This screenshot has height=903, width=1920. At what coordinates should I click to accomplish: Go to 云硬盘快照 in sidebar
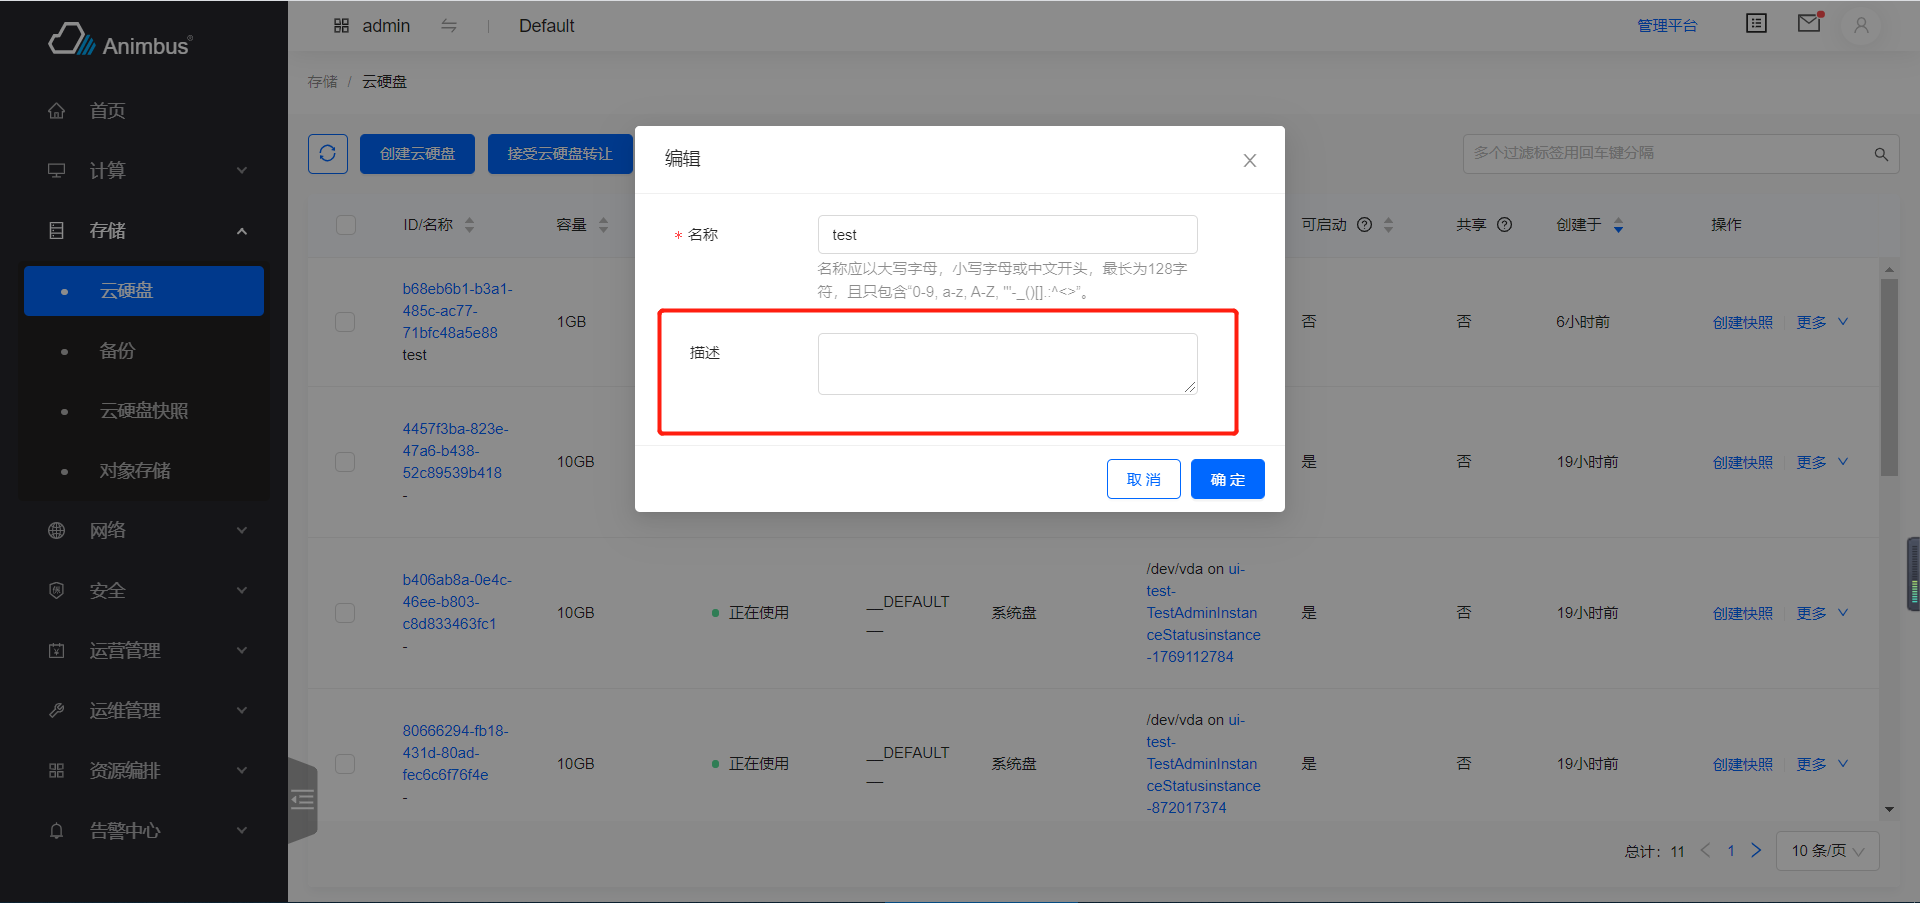tap(144, 411)
